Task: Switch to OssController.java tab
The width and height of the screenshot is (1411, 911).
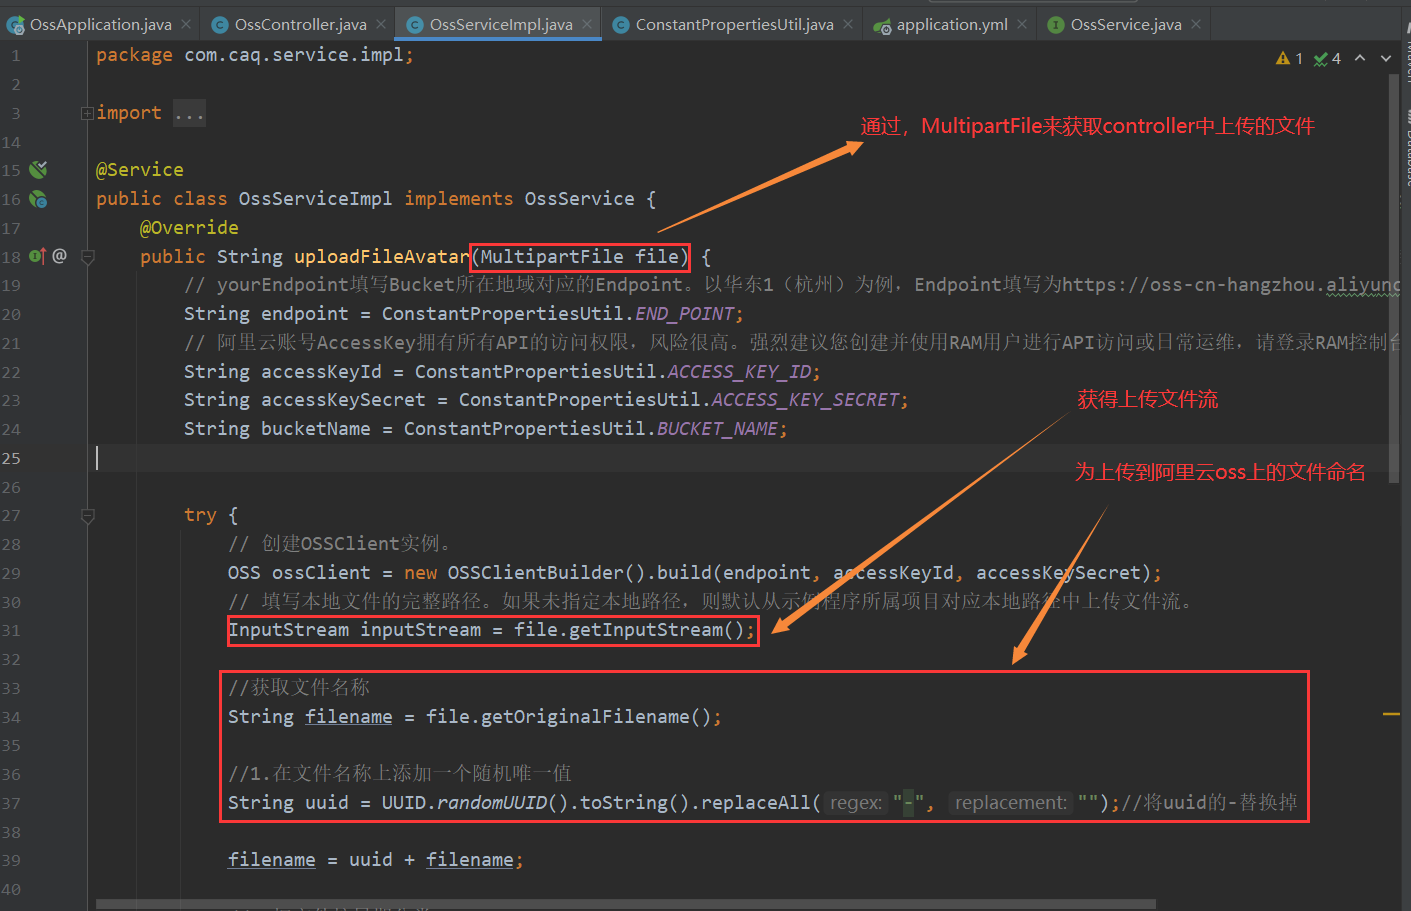Action: (300, 24)
